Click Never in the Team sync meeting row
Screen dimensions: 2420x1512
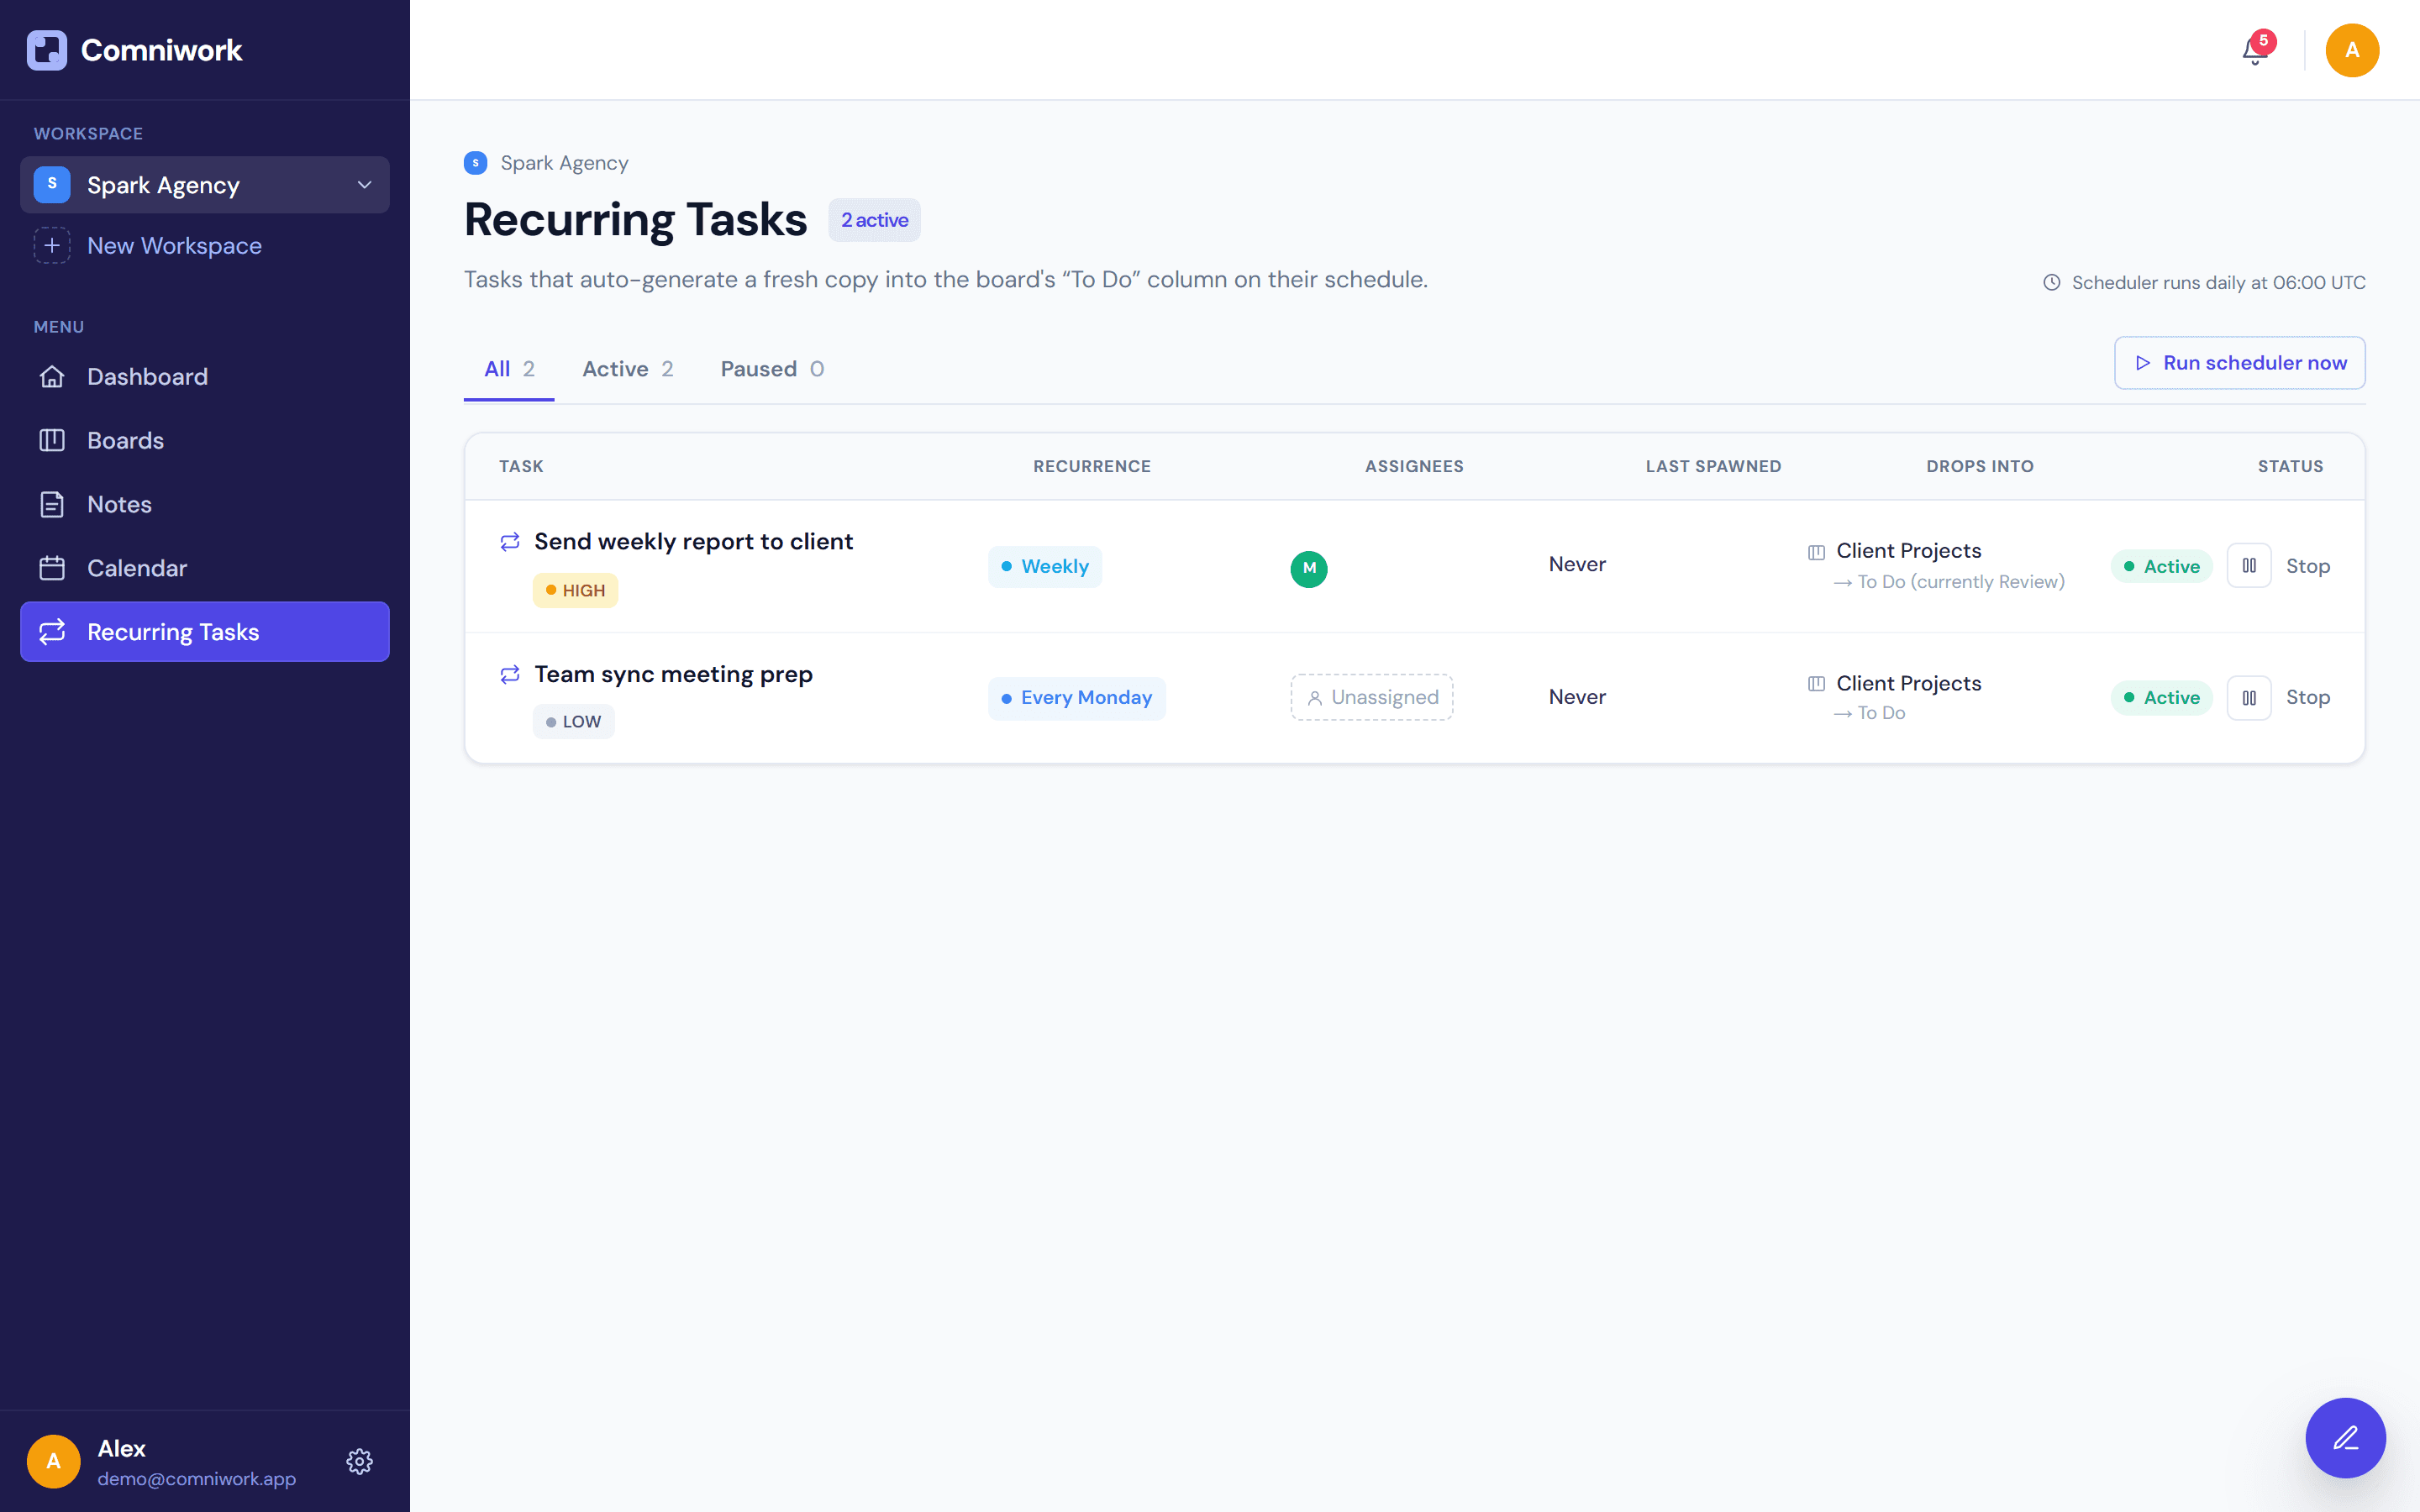tap(1577, 697)
